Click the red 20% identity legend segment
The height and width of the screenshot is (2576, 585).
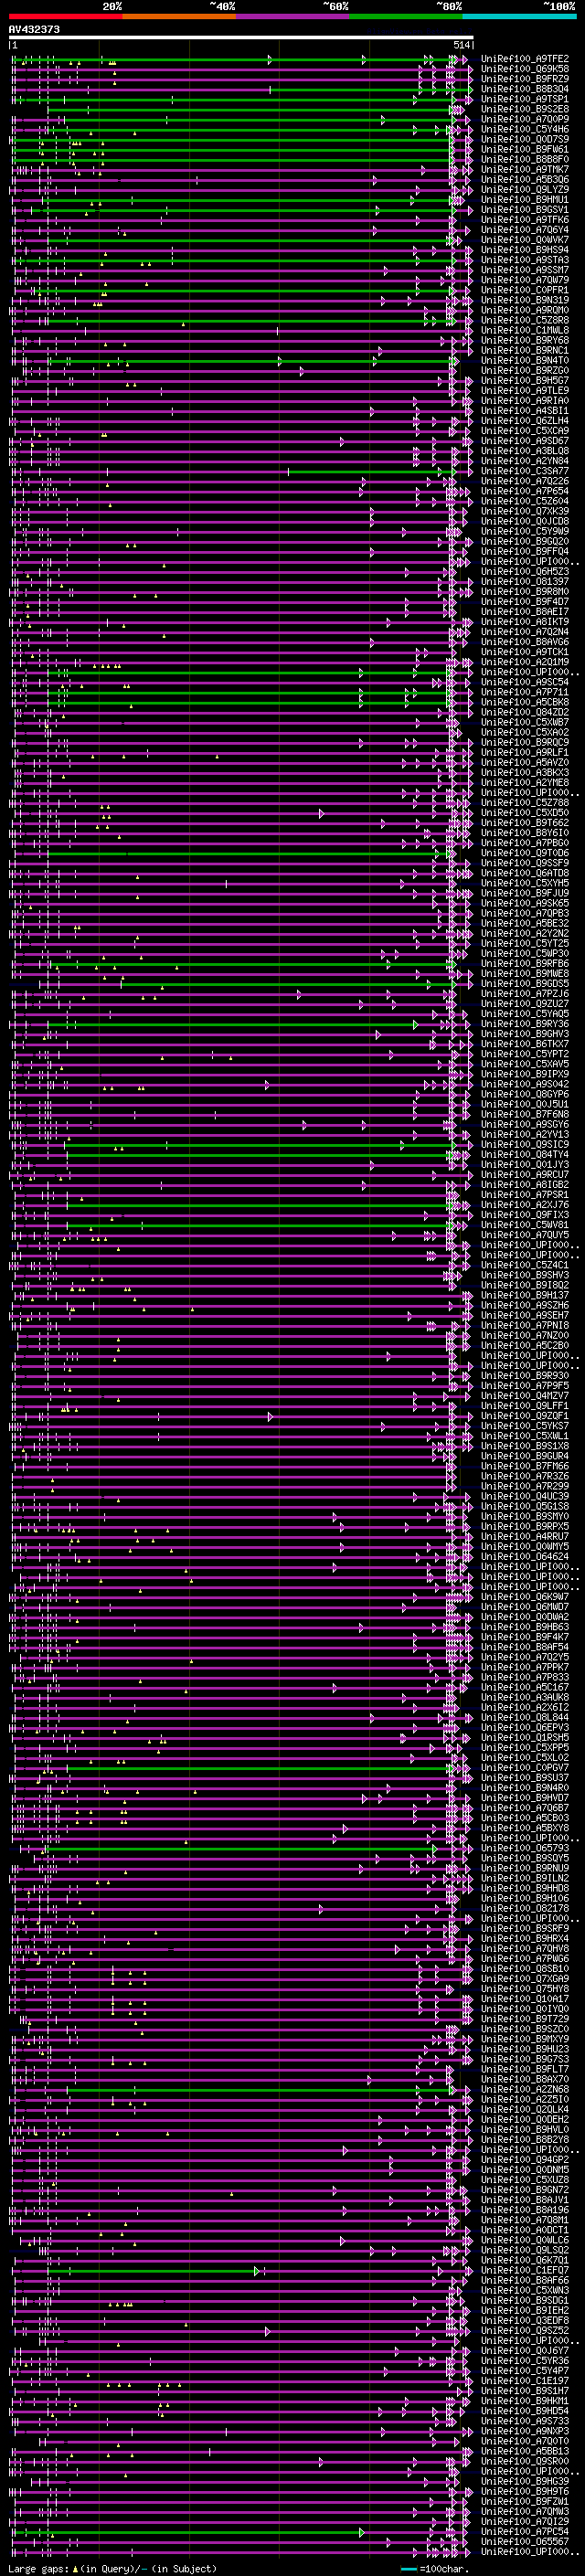click(x=66, y=16)
